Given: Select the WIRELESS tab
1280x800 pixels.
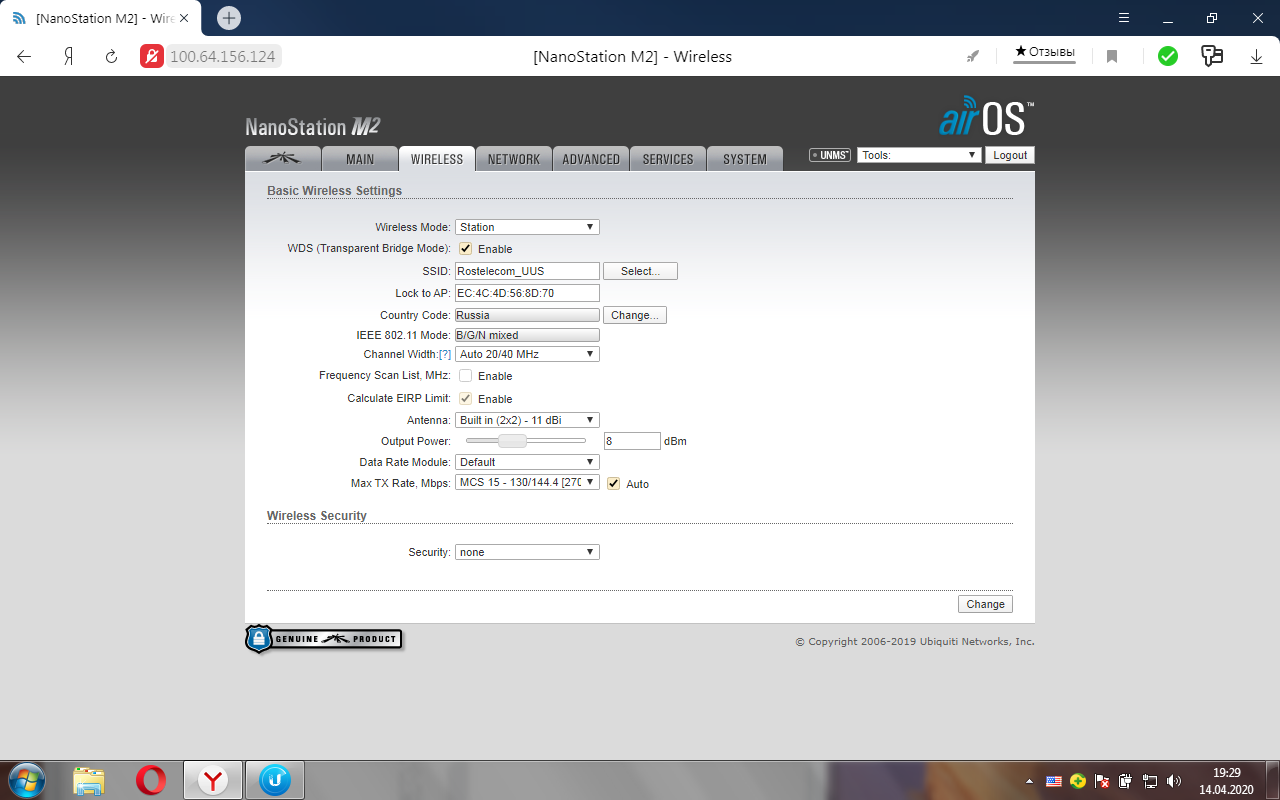Looking at the screenshot, I should pos(437,159).
